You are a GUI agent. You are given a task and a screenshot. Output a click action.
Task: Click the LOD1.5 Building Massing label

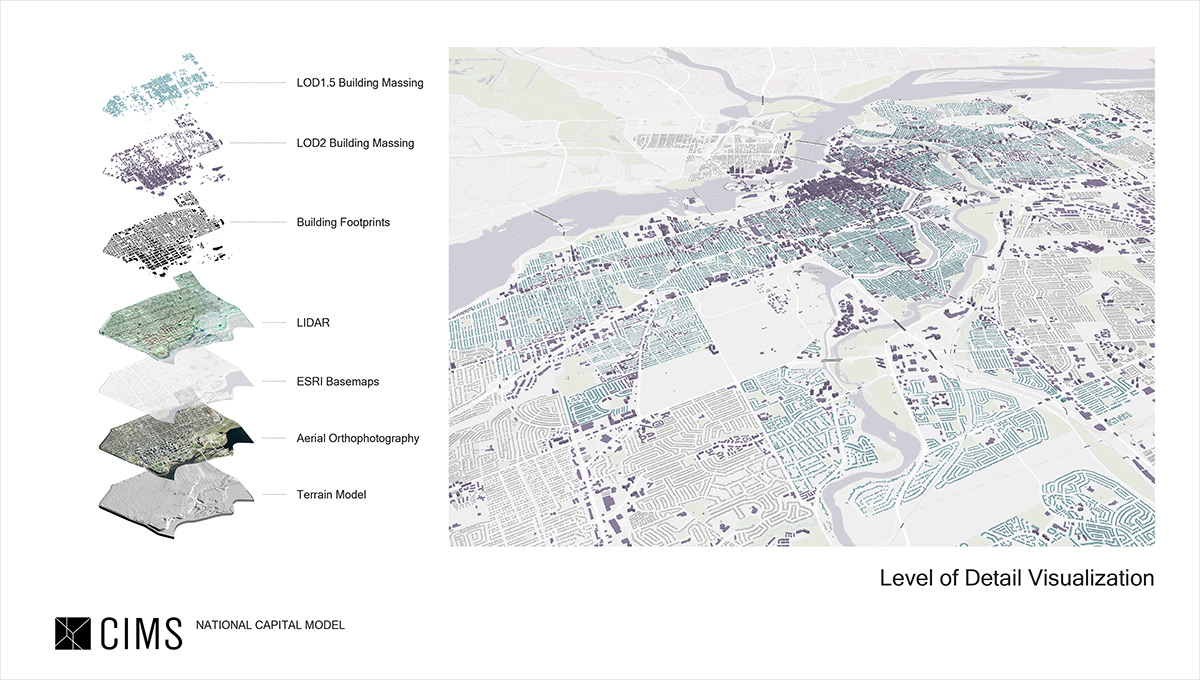coord(360,83)
